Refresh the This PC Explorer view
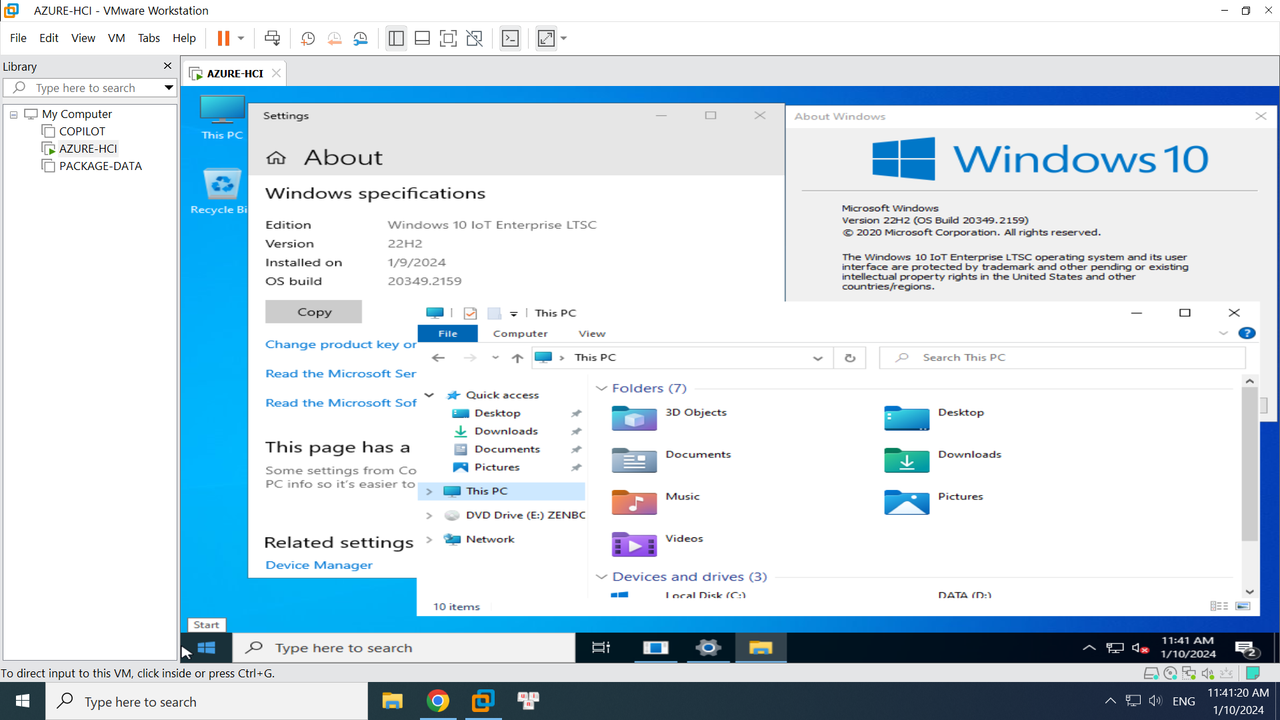The height and width of the screenshot is (720, 1280). coord(850,358)
